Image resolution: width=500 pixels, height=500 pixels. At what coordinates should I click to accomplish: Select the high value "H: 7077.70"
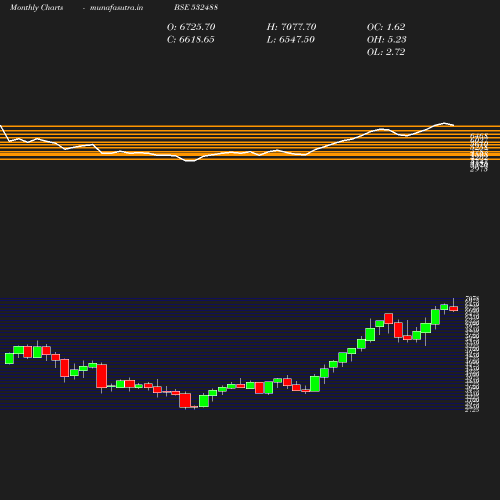coord(291,27)
